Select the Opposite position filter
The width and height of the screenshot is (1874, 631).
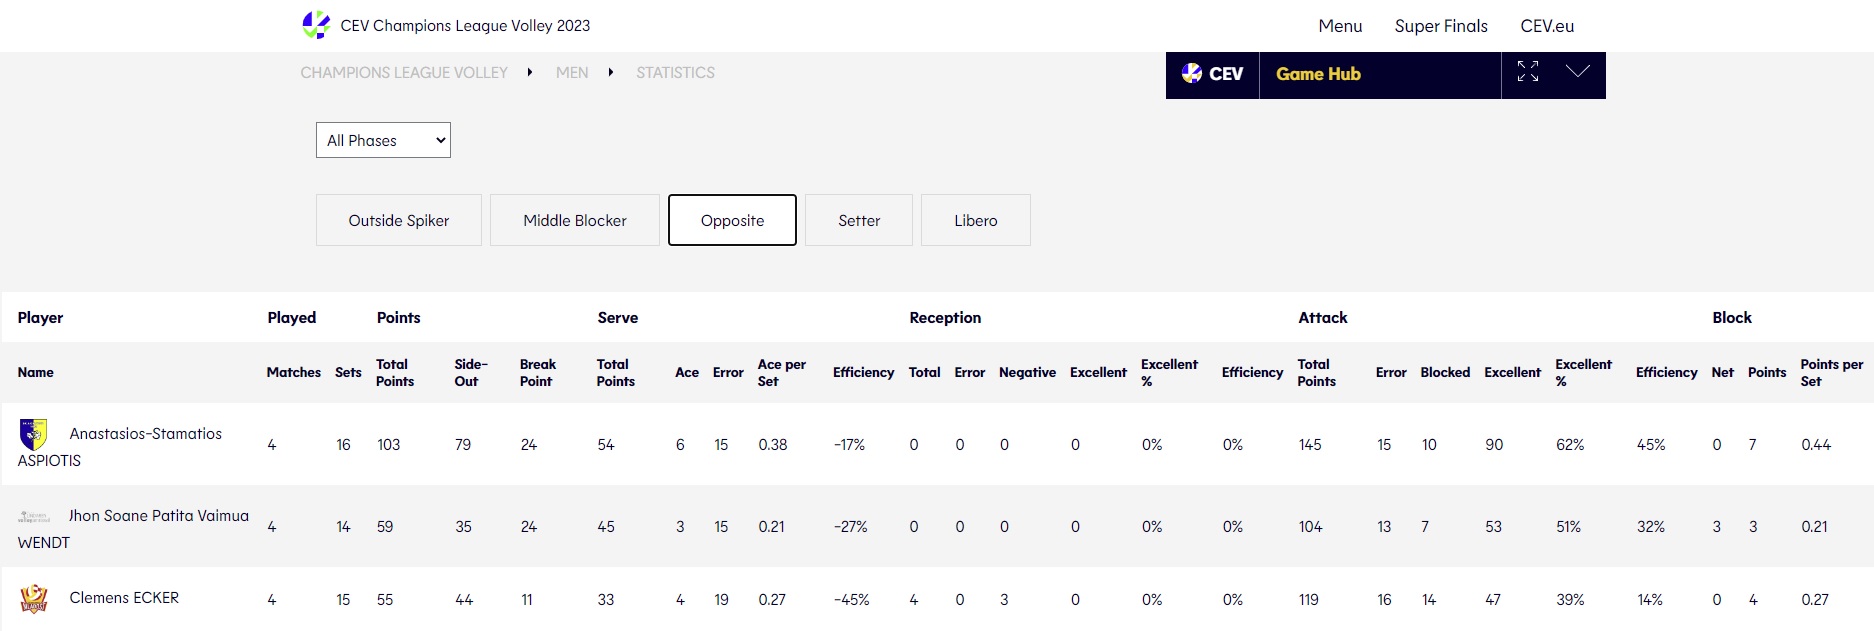click(732, 220)
